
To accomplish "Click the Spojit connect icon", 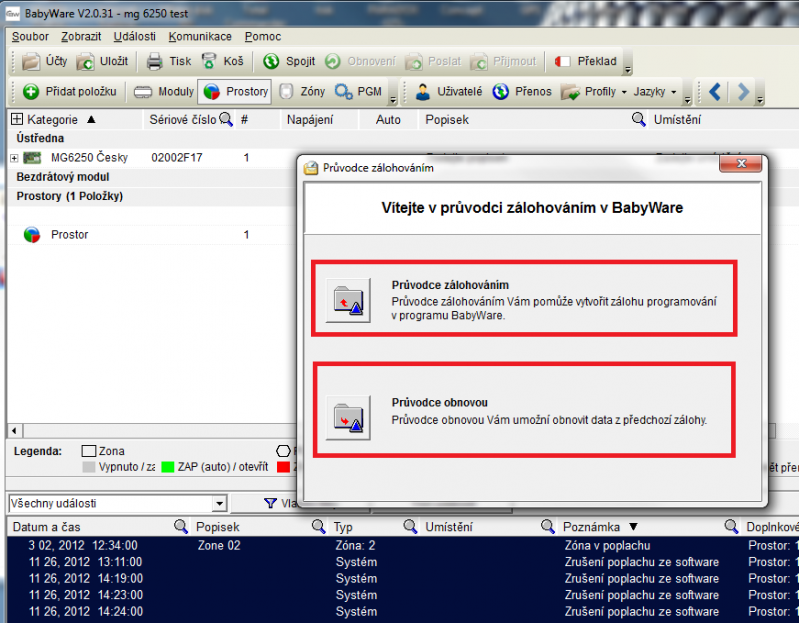I will (x=271, y=61).
